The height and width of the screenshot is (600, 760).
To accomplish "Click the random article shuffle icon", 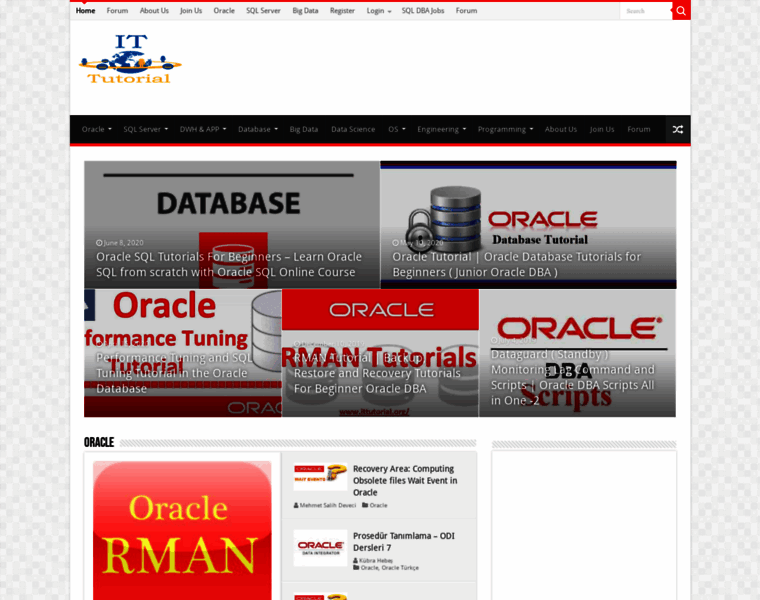I will click(x=678, y=129).
